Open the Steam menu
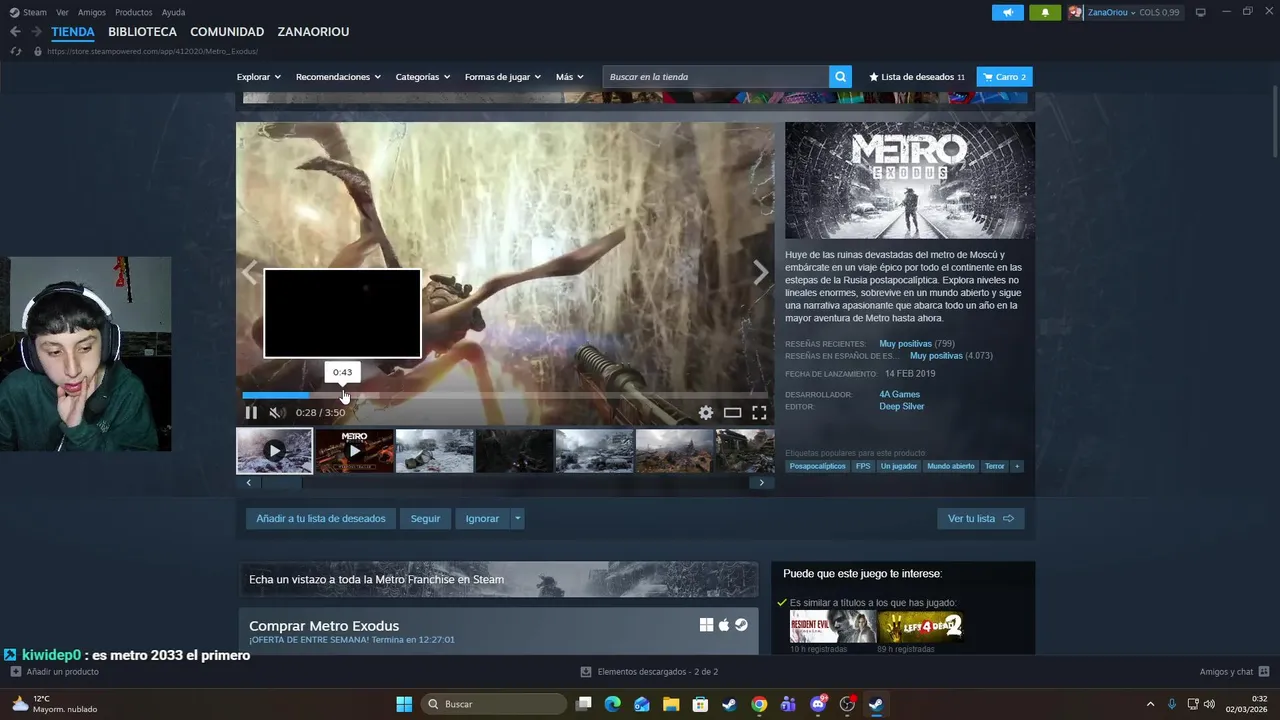This screenshot has height=720, width=1280. point(28,12)
